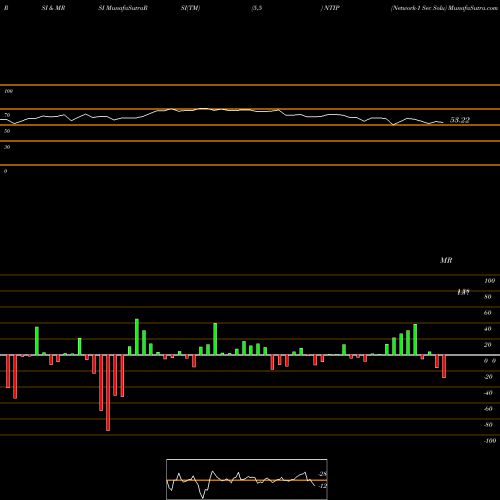Open the mini oscillator preview chart
This screenshot has height=500, width=500.
point(247,479)
